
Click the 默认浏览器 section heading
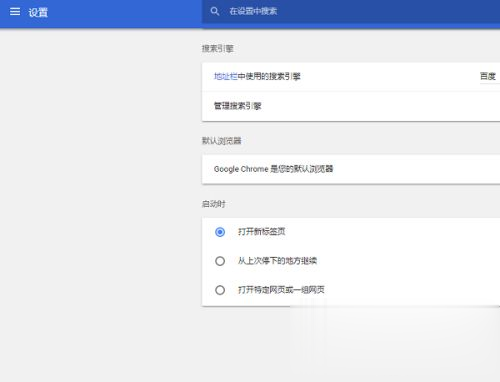point(221,141)
